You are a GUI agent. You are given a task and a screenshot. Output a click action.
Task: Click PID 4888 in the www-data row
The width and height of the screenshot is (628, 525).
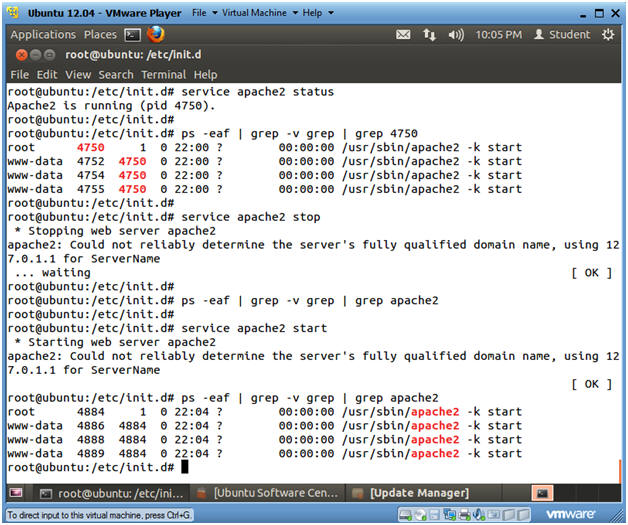click(x=91, y=440)
